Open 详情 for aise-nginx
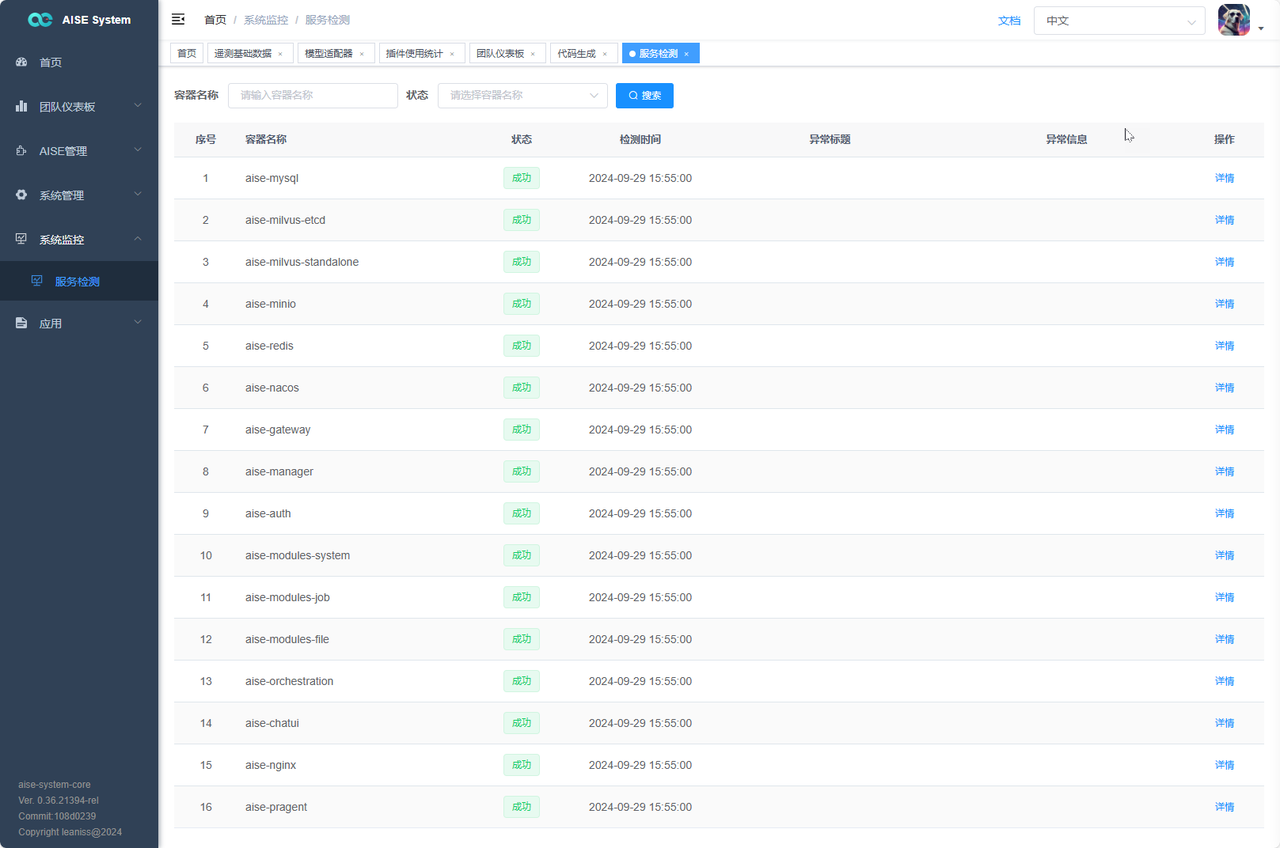Viewport: 1280px width, 848px height. pos(1224,766)
